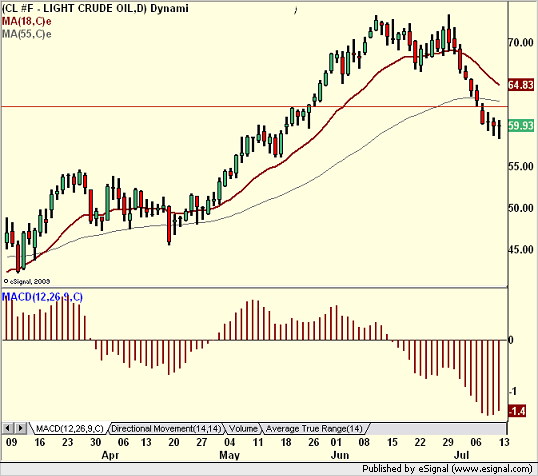Switch to Average True Range(14) tab
Image resolution: width=538 pixels, height=476 pixels.
(314, 429)
